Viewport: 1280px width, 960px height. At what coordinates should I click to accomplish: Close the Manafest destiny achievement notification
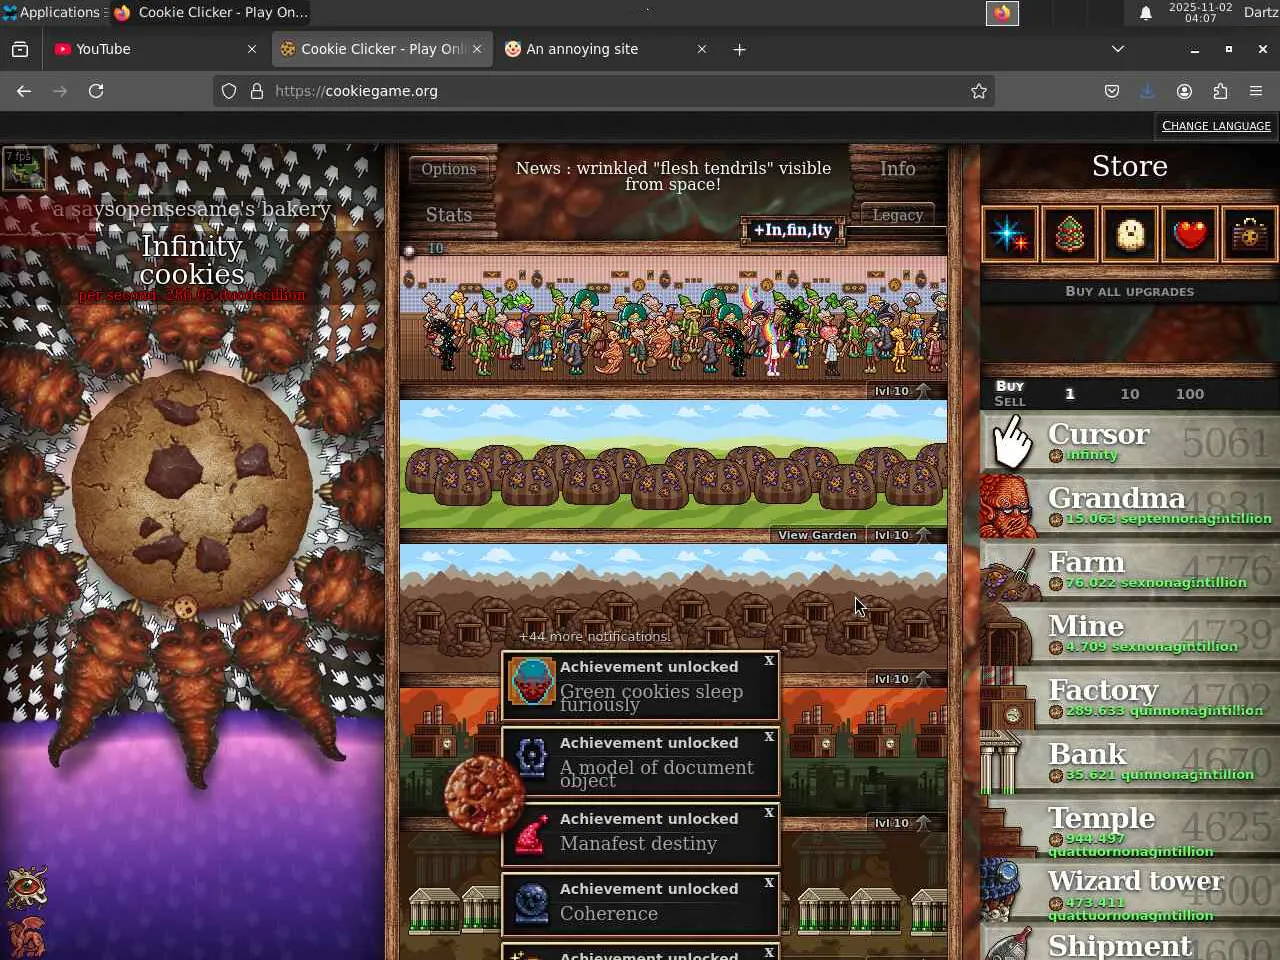coord(769,813)
